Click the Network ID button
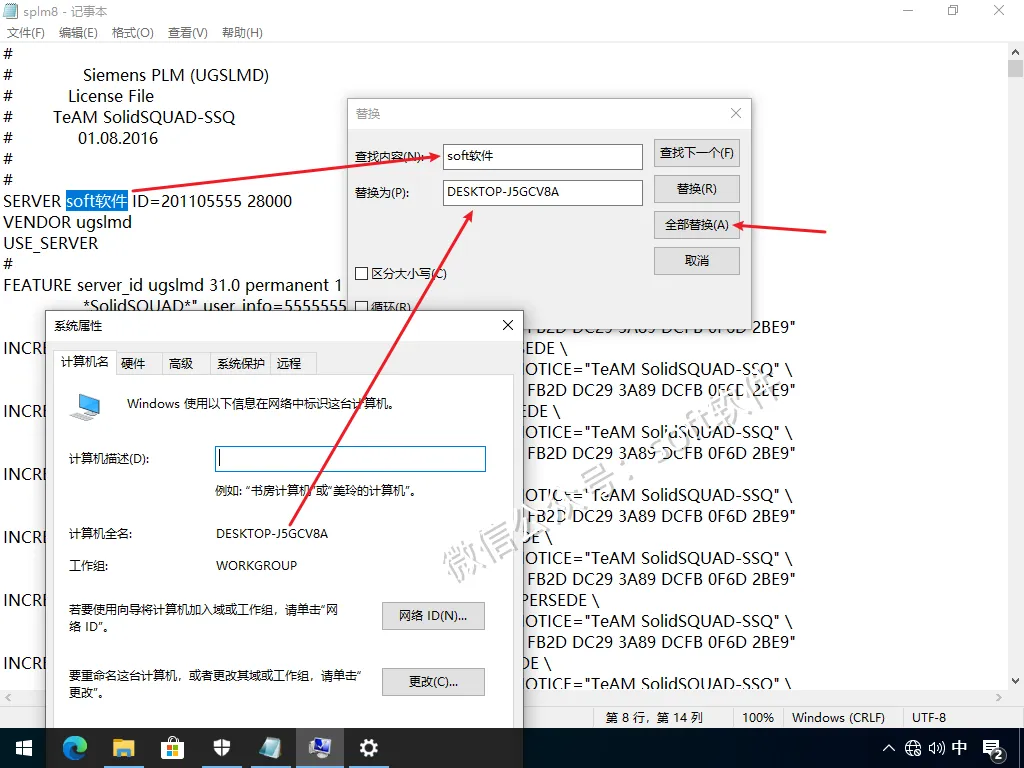This screenshot has width=1024, height=768. [433, 616]
